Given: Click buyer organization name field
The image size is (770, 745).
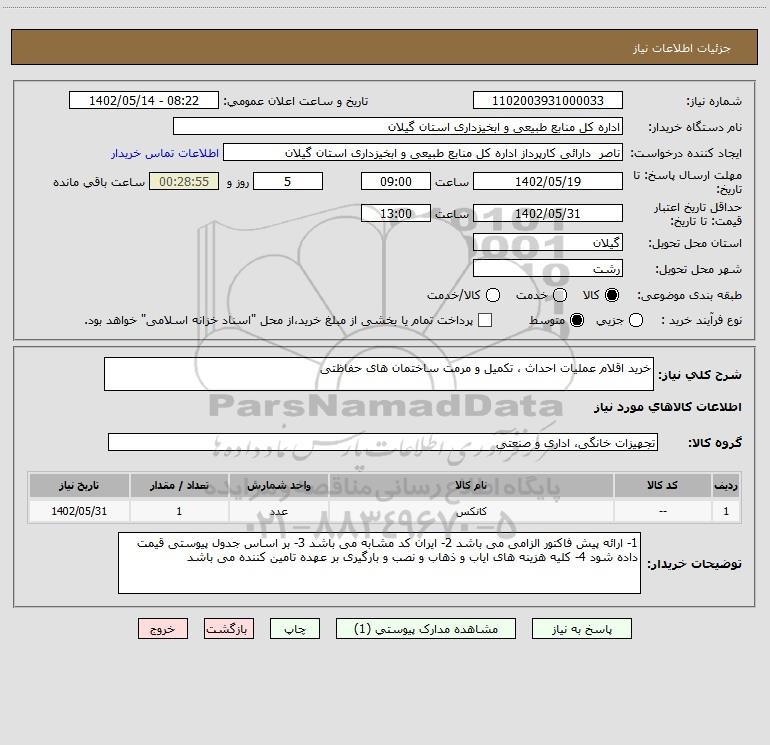Looking at the screenshot, I should (x=398, y=127).
